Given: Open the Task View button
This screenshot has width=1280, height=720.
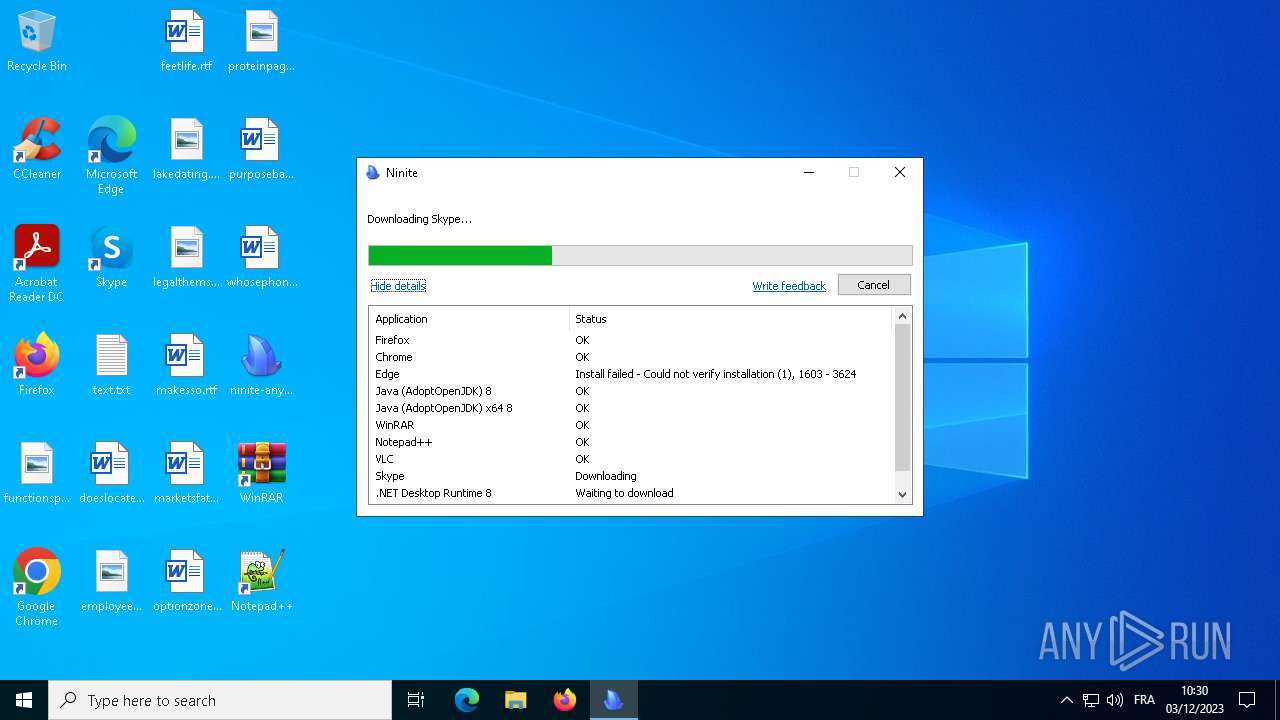Looking at the screenshot, I should pos(416,700).
